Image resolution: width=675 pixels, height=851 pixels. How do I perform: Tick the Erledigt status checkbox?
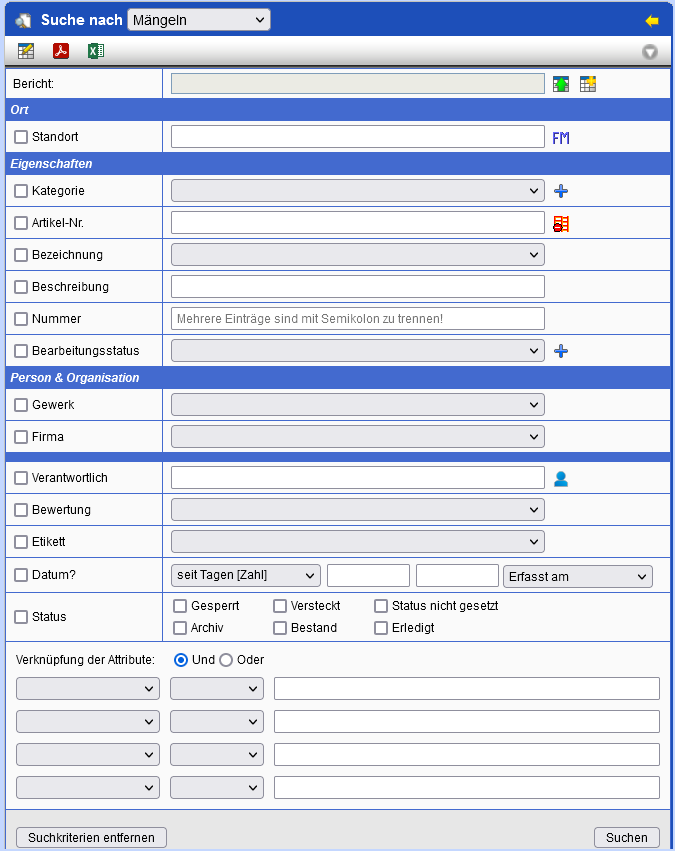381,628
